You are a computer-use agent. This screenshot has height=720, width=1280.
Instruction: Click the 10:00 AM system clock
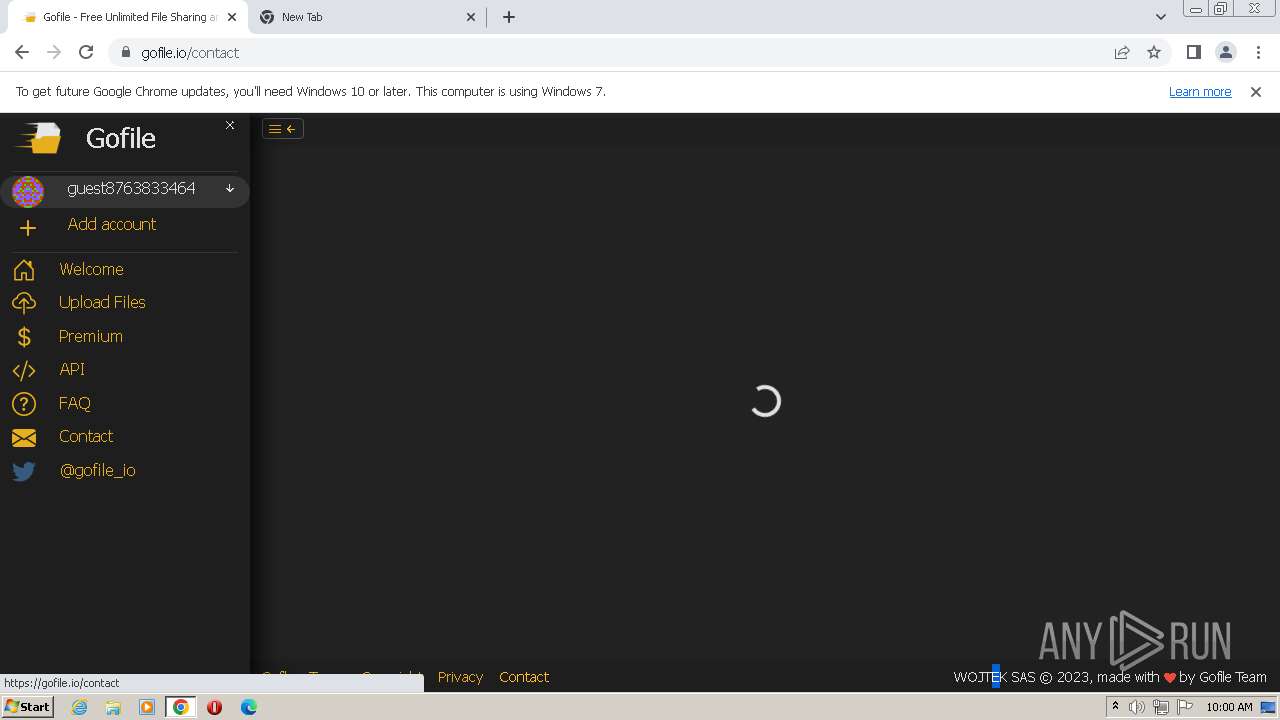pyautogui.click(x=1229, y=707)
